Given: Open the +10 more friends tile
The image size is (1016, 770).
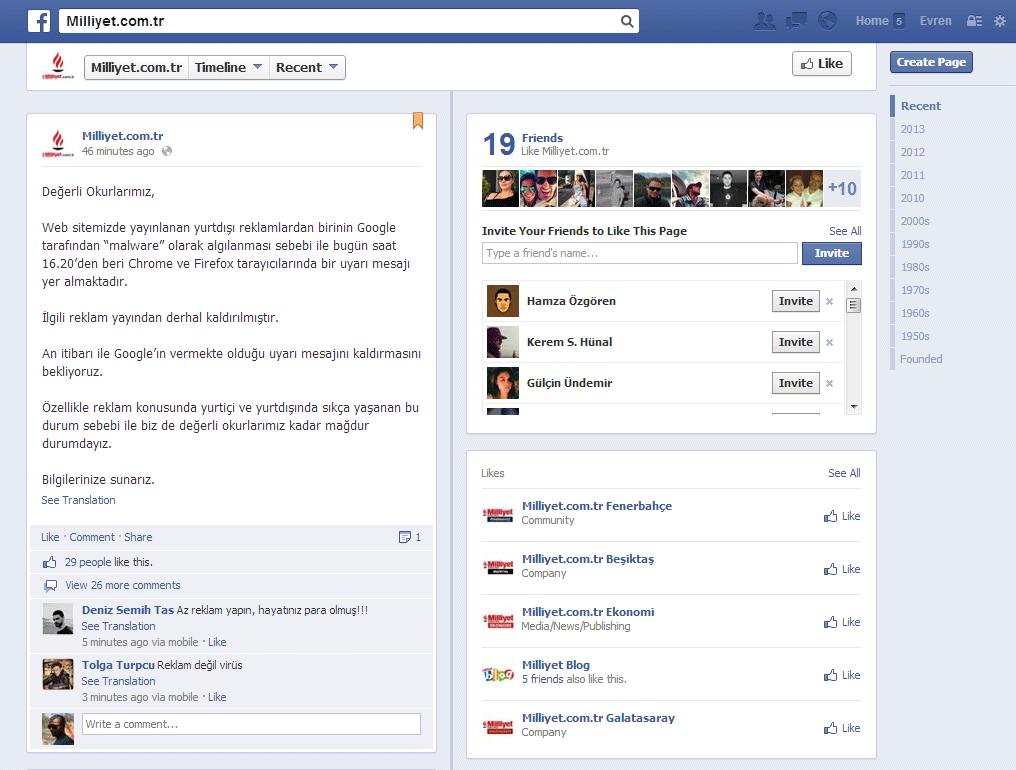Looking at the screenshot, I should [842, 189].
